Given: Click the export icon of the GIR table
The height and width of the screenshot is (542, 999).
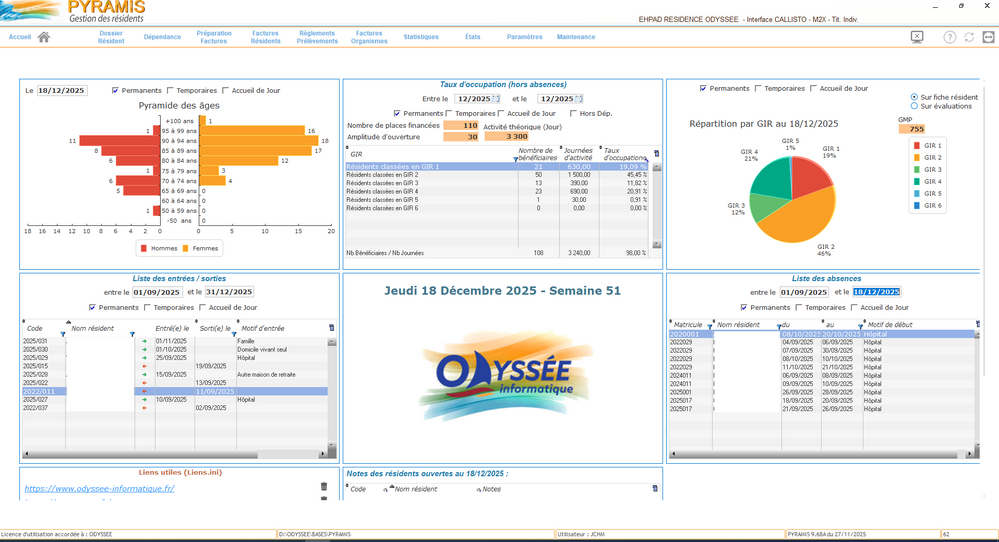Looking at the screenshot, I should coord(656,154).
